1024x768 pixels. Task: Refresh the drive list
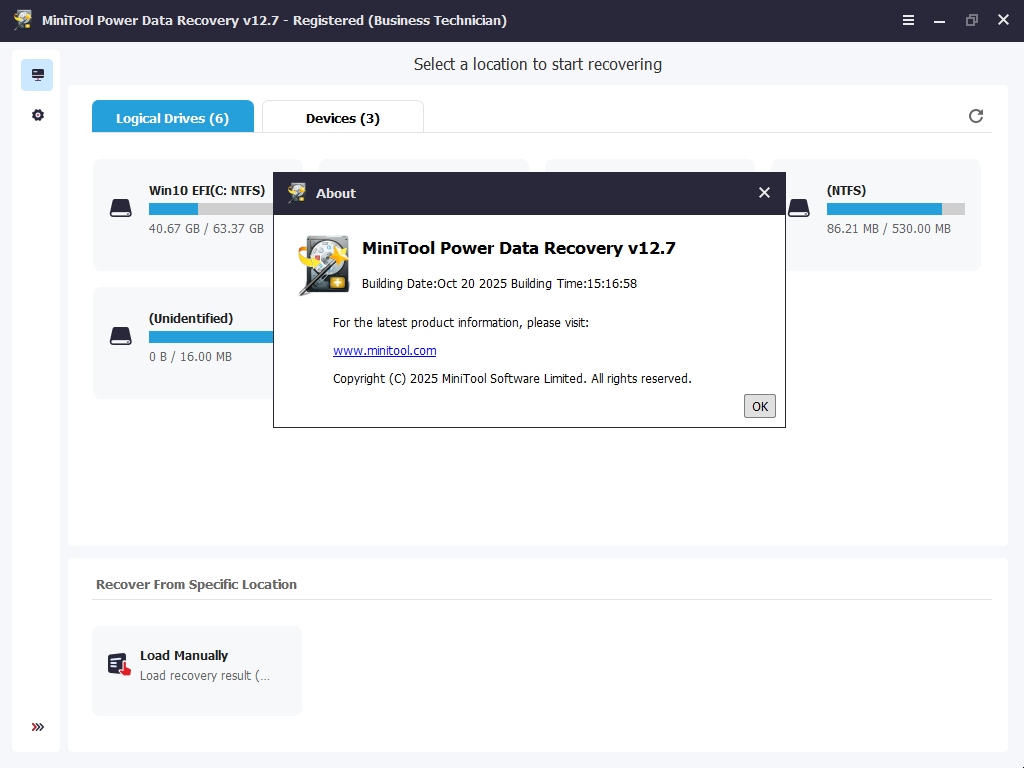click(x=976, y=116)
